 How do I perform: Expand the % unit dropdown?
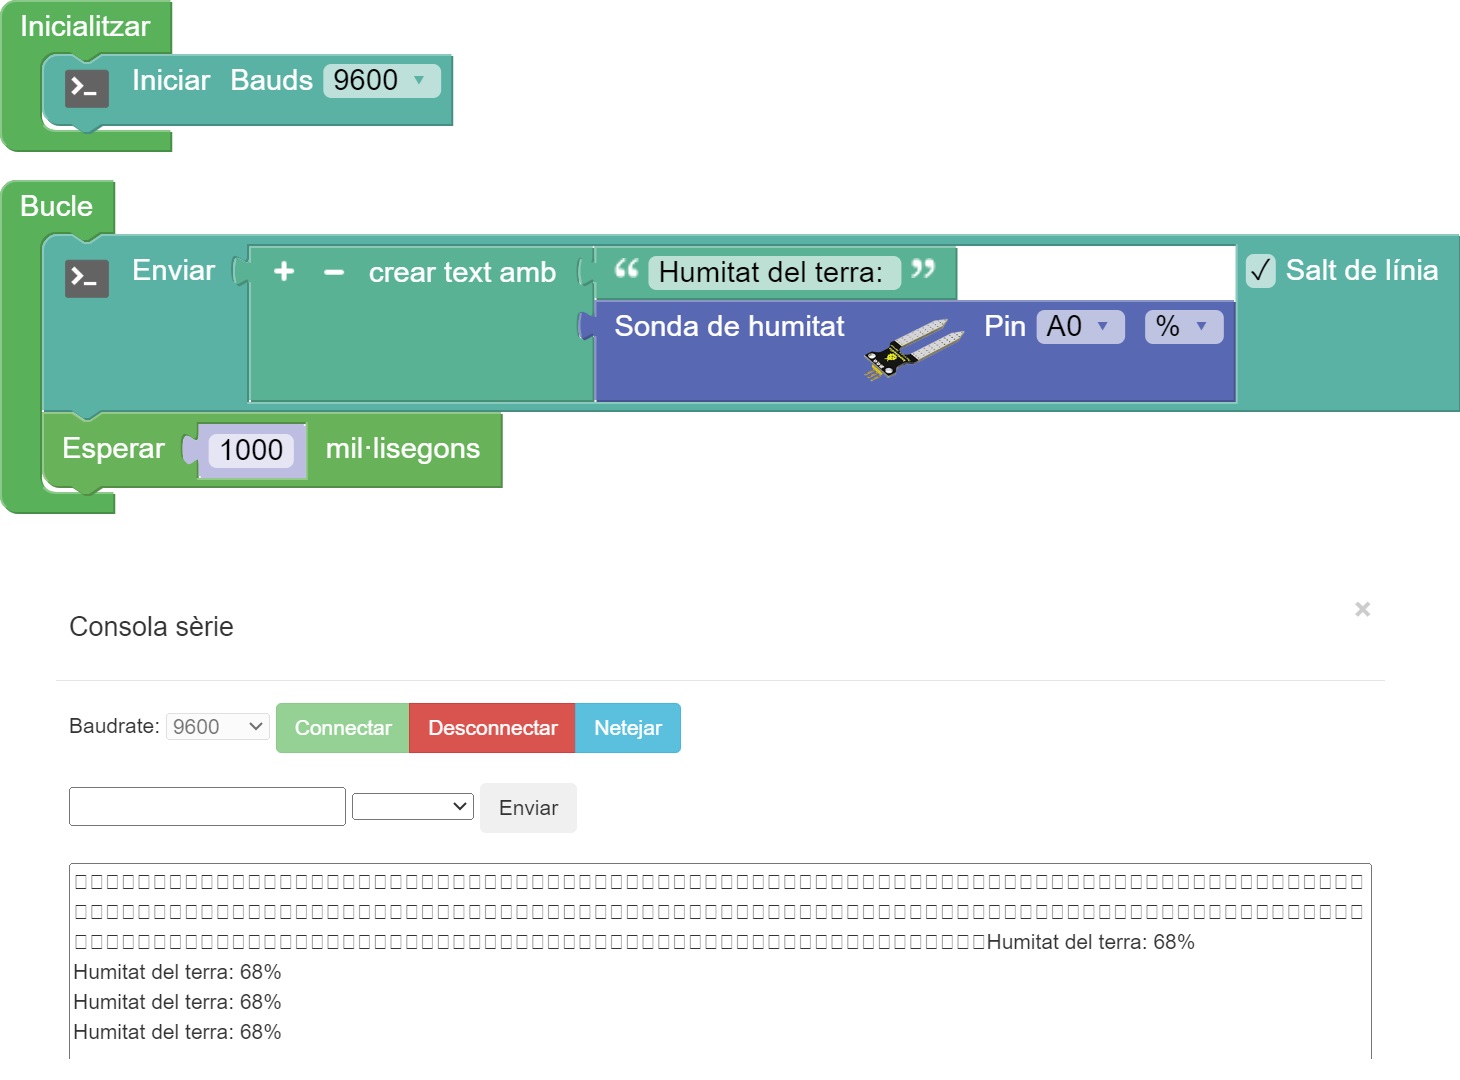[x=1183, y=327]
